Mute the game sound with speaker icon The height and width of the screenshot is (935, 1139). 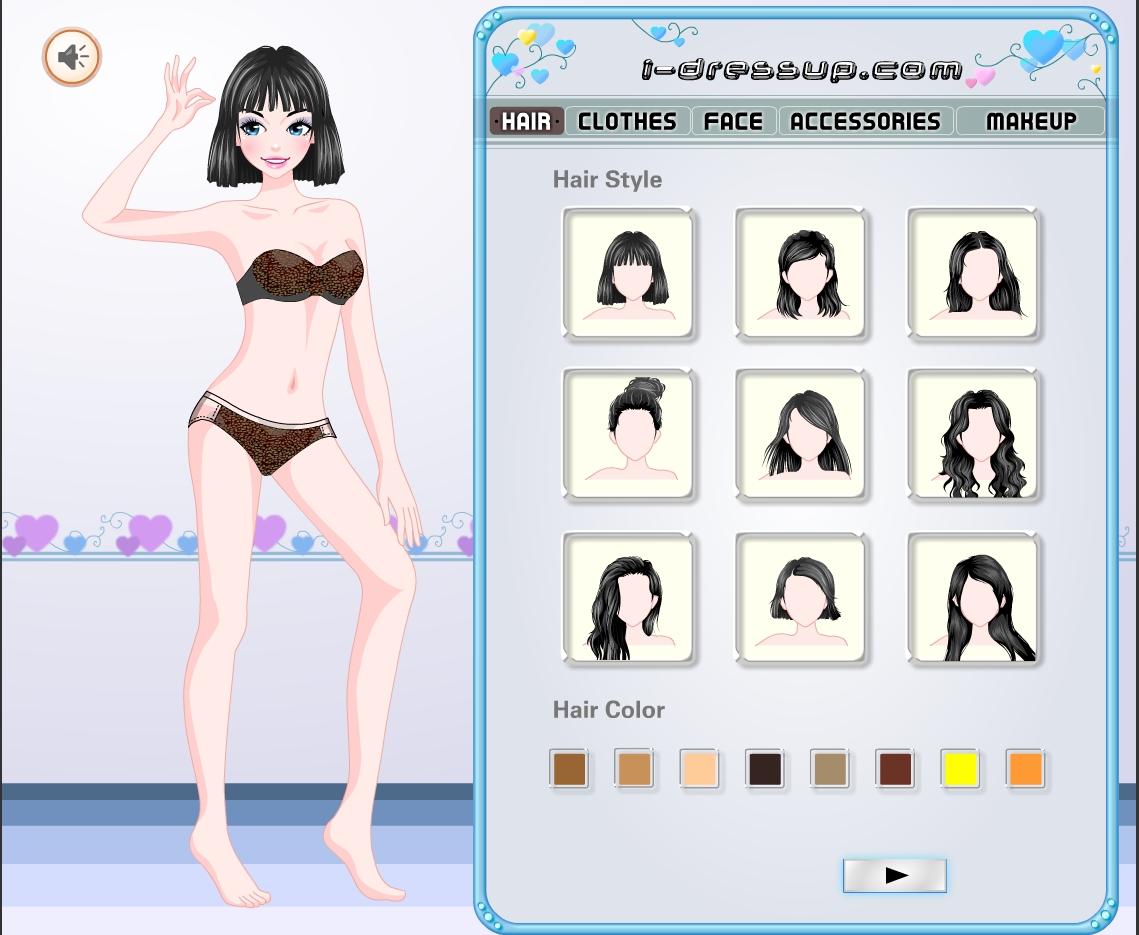pyautogui.click(x=71, y=57)
